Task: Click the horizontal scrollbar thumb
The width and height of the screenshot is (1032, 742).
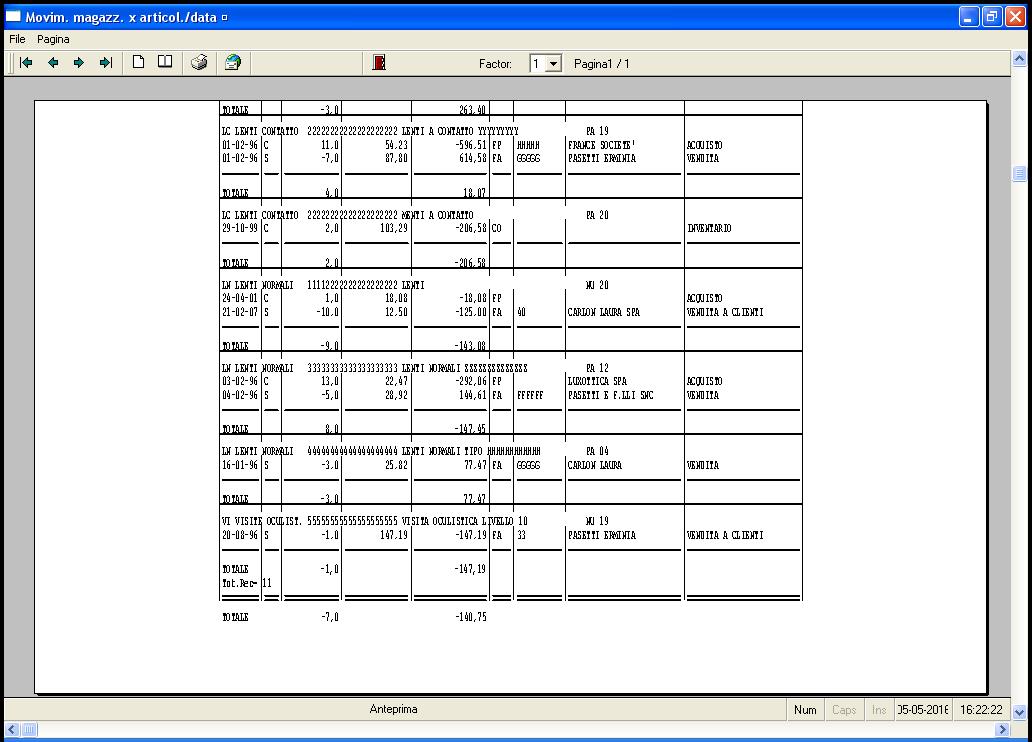Action: coord(29,730)
